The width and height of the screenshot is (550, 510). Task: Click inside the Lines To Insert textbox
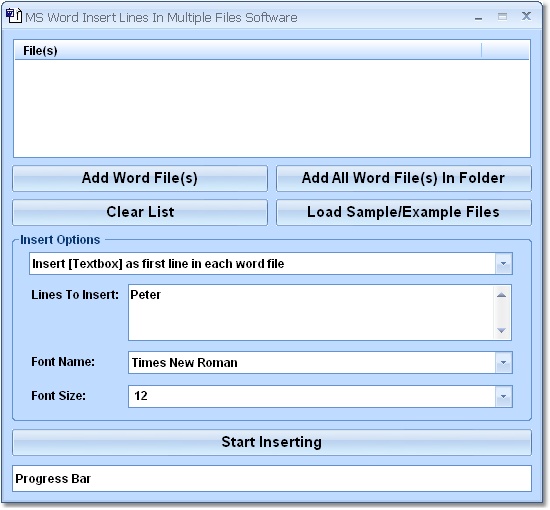pyautogui.click(x=311, y=313)
